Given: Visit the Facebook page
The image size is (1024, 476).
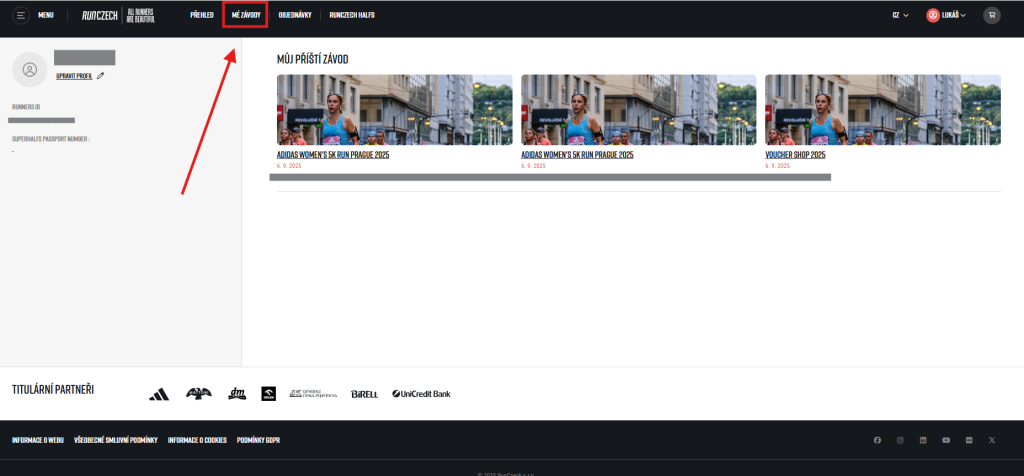Looking at the screenshot, I should point(877,440).
